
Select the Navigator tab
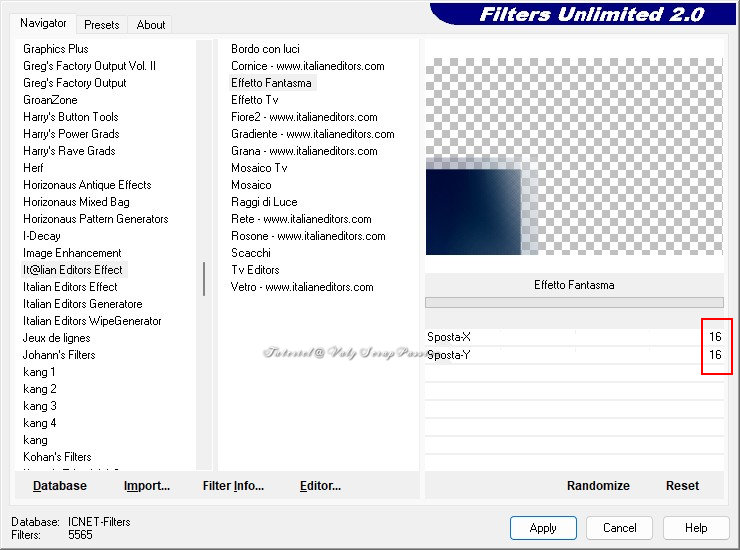click(x=44, y=23)
